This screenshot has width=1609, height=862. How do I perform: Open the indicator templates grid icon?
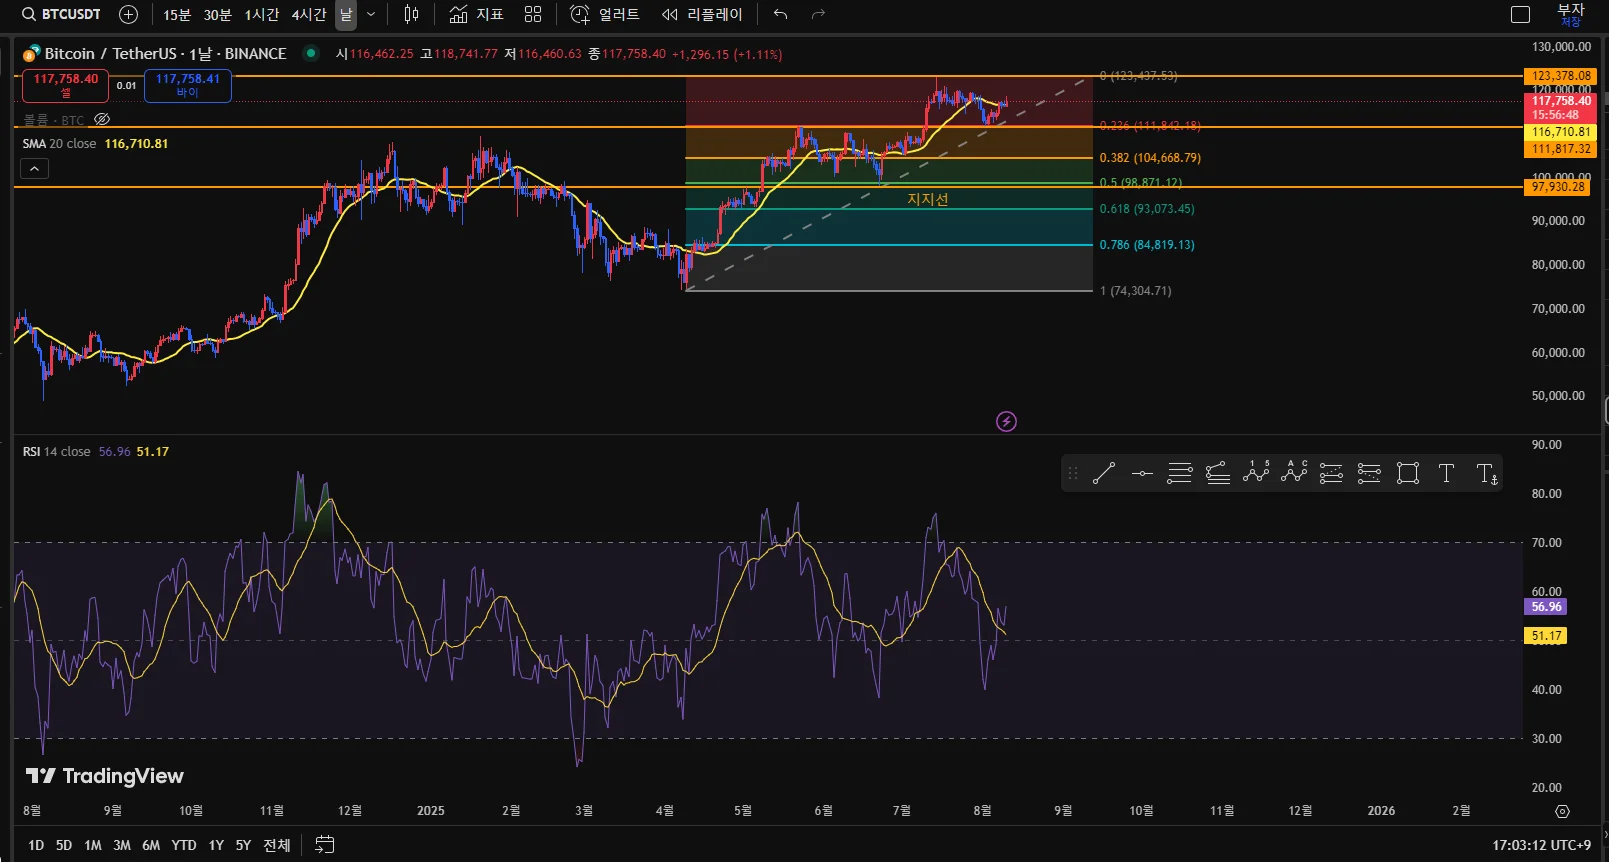coord(533,14)
